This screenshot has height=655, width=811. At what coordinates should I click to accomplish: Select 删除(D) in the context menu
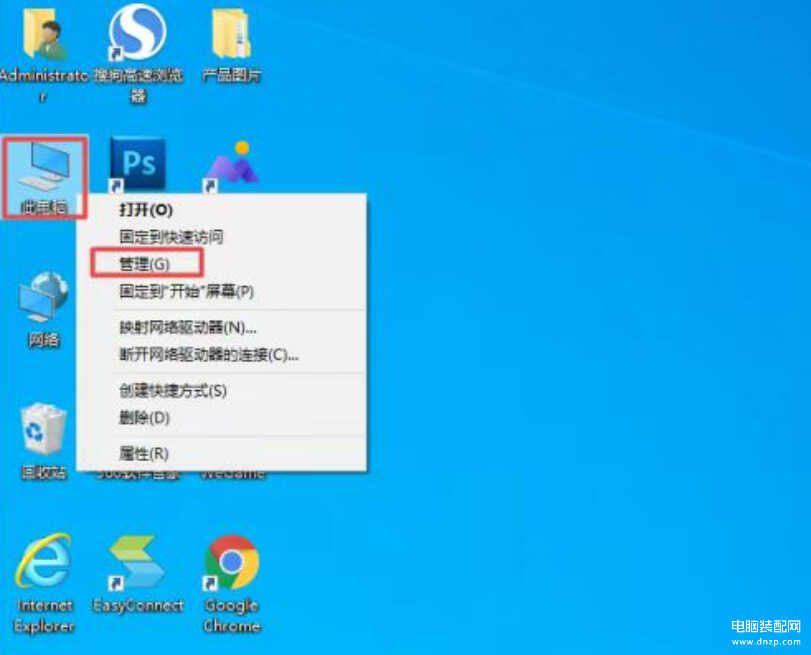click(x=145, y=417)
